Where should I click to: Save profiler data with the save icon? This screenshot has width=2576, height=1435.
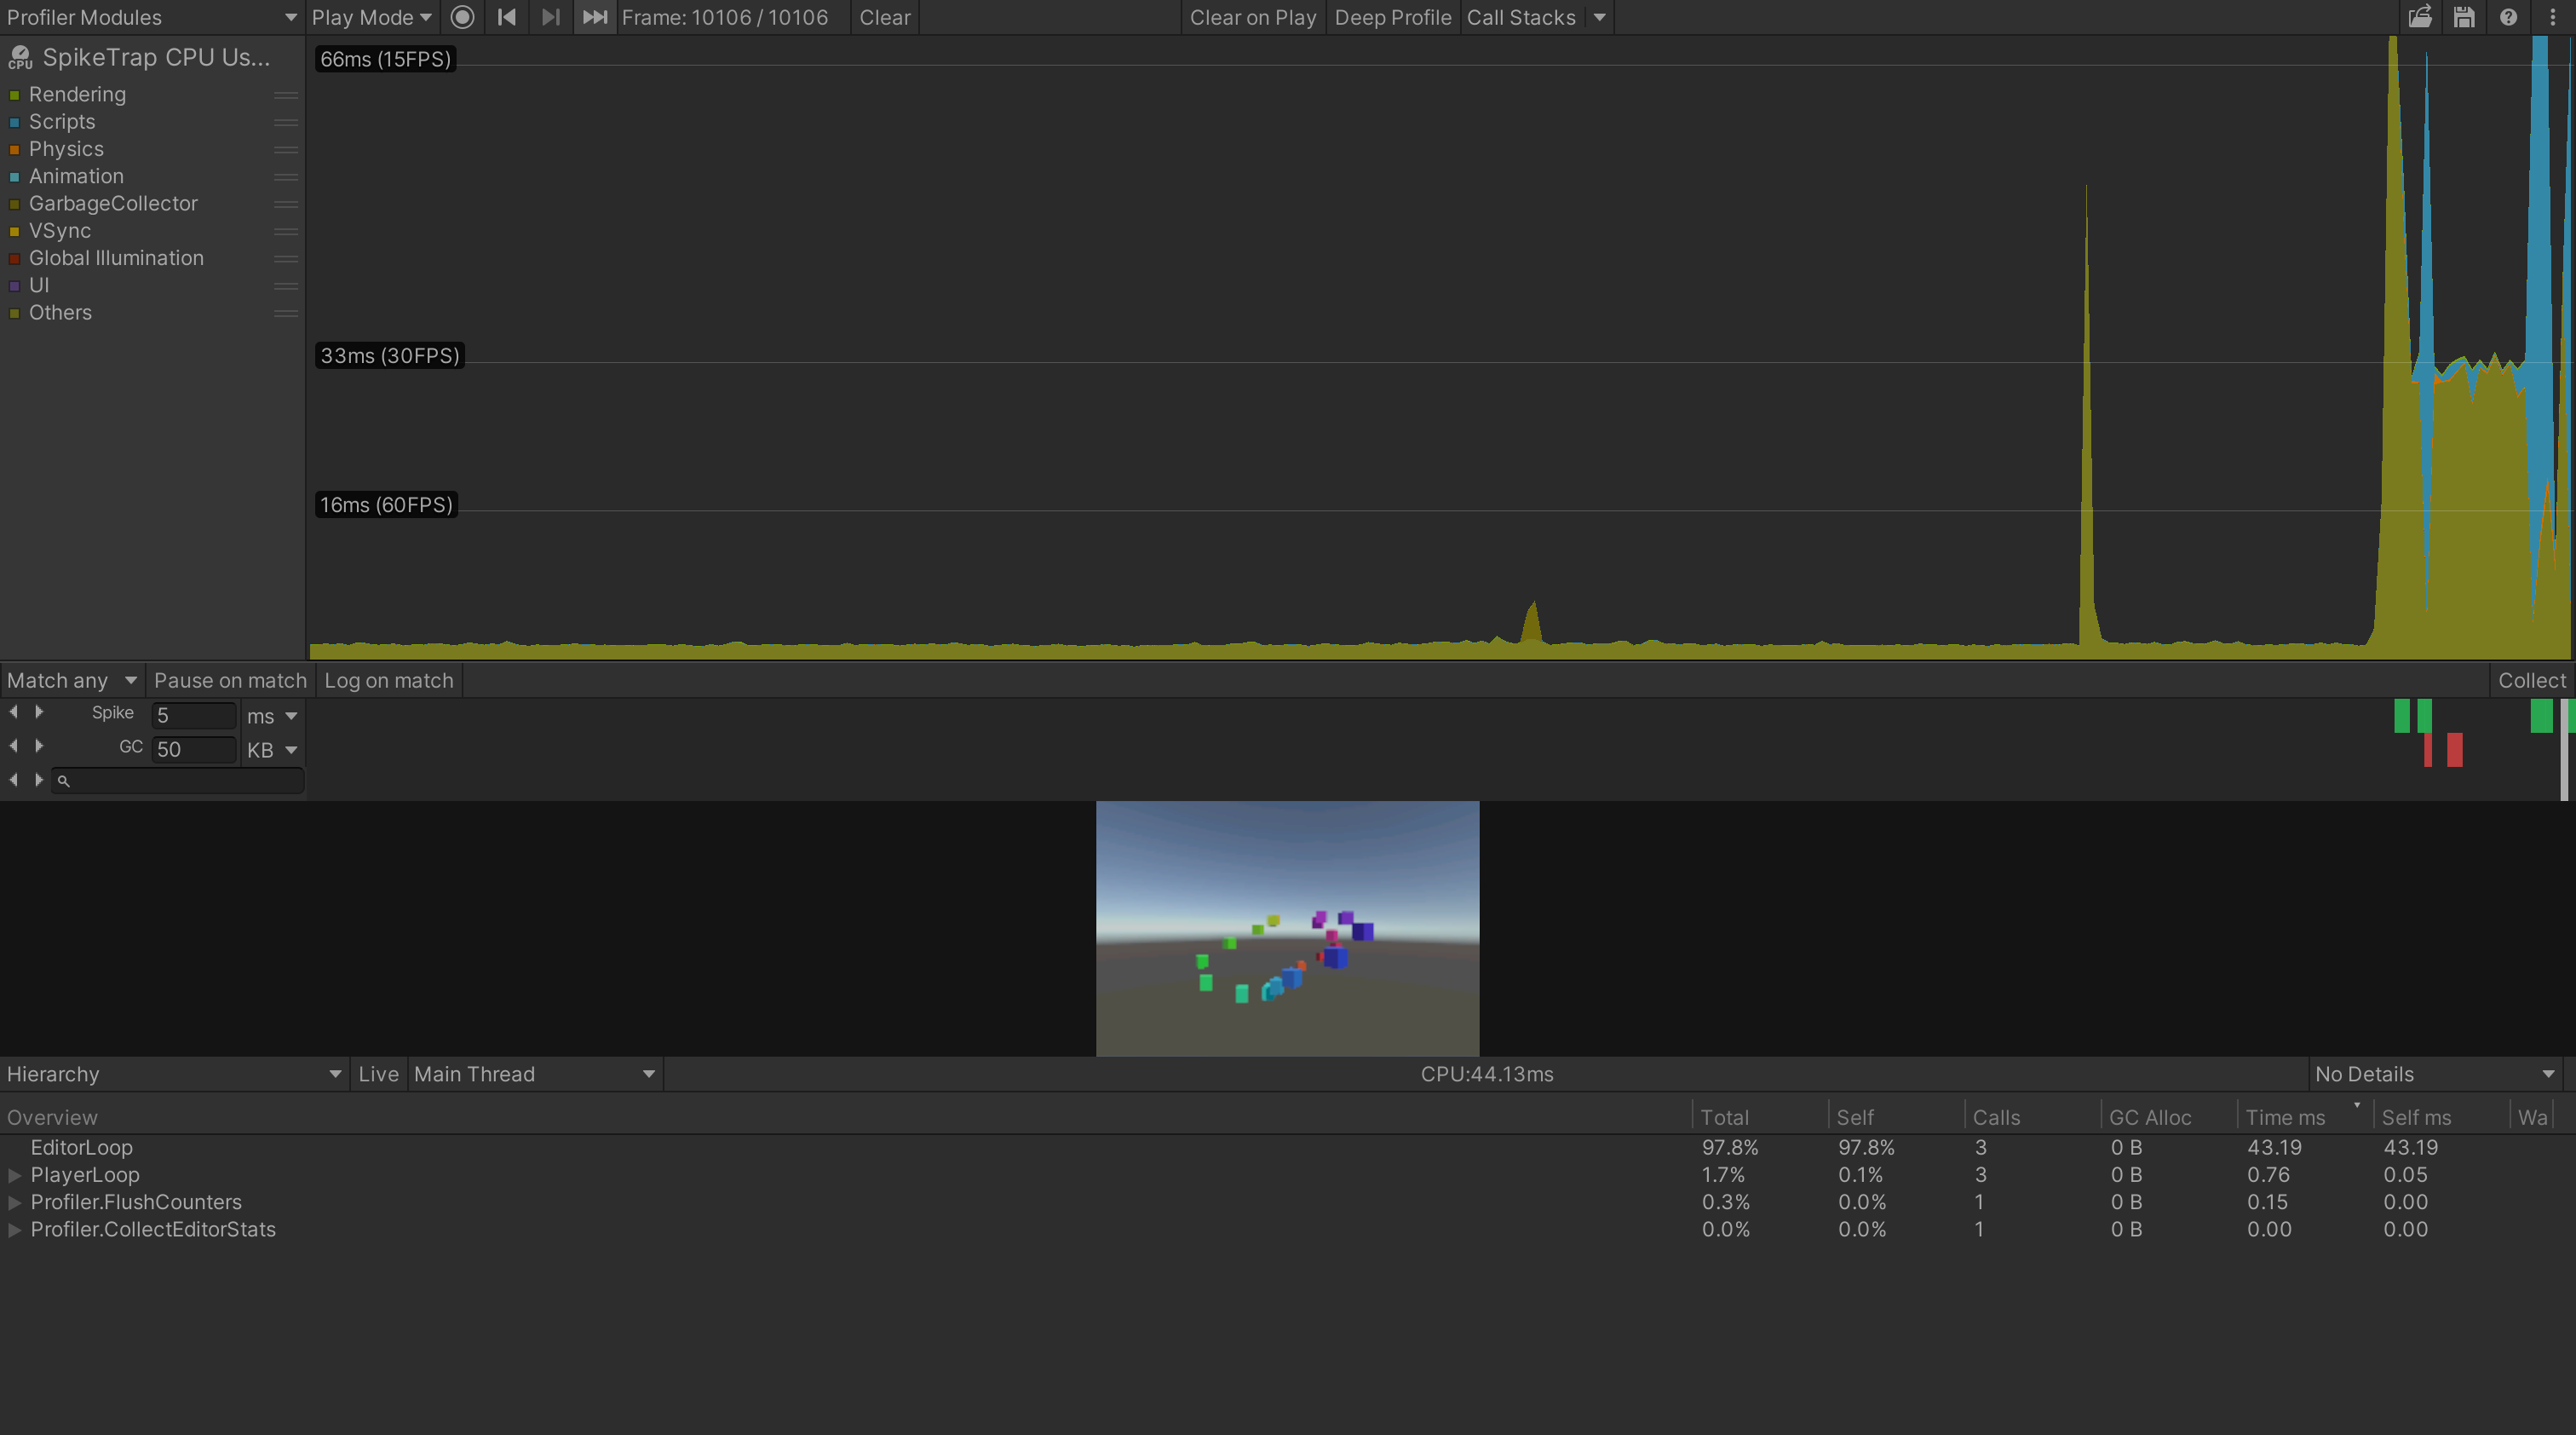coord(2464,17)
